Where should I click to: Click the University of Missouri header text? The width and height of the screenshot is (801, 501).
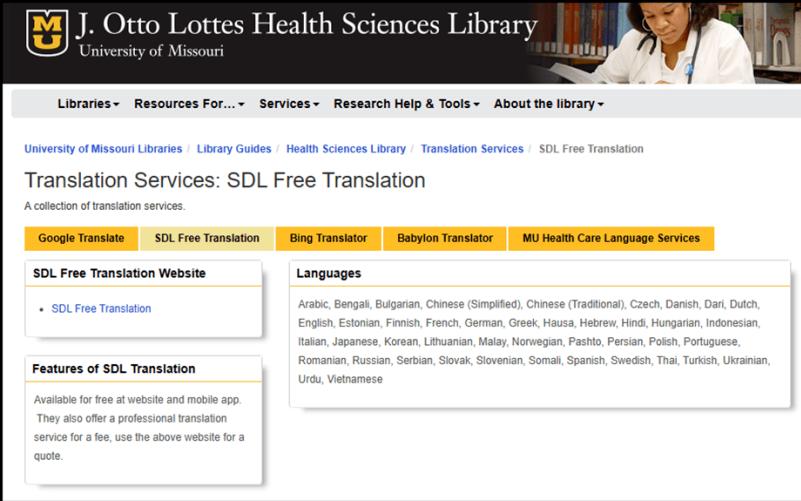point(150,51)
